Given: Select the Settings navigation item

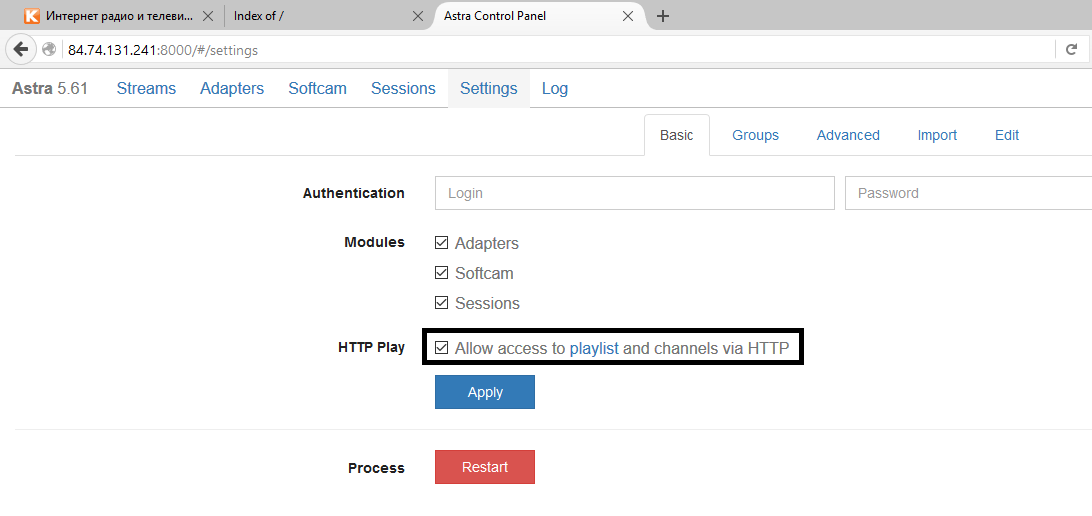Looking at the screenshot, I should pos(489,88).
